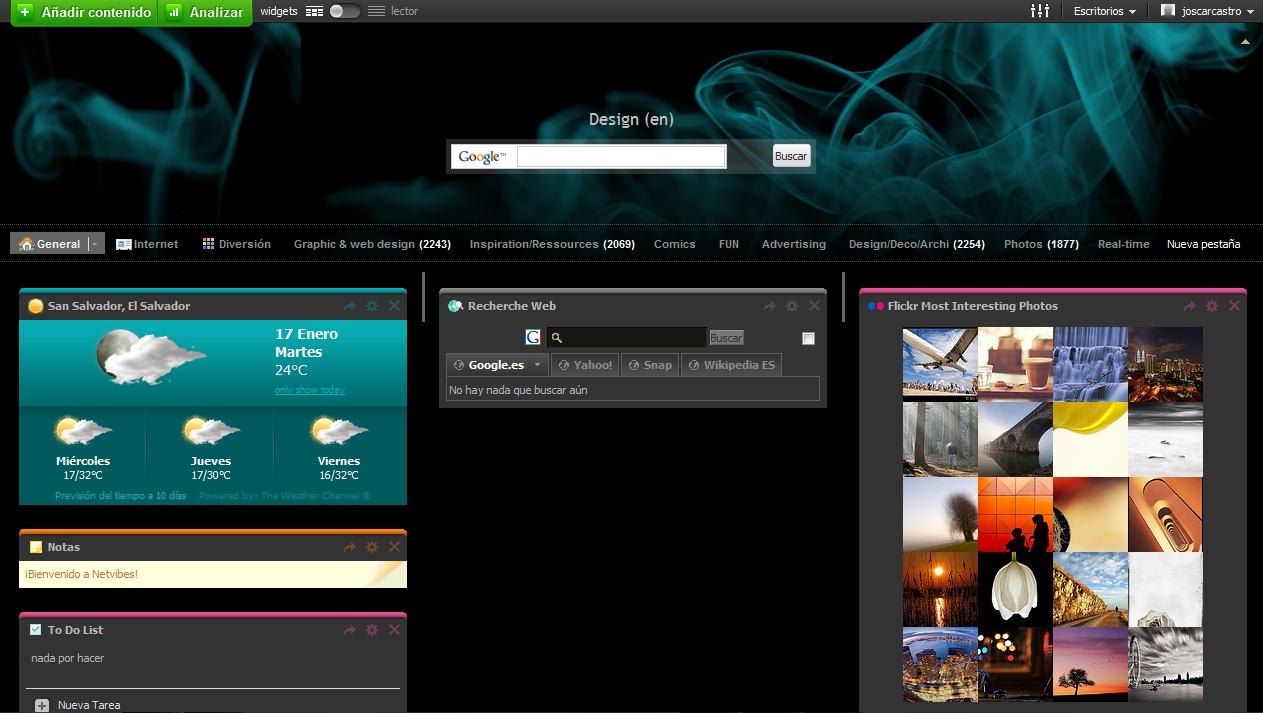
Task: Collapse the header with the top-right arrow
Action: click(1245, 42)
